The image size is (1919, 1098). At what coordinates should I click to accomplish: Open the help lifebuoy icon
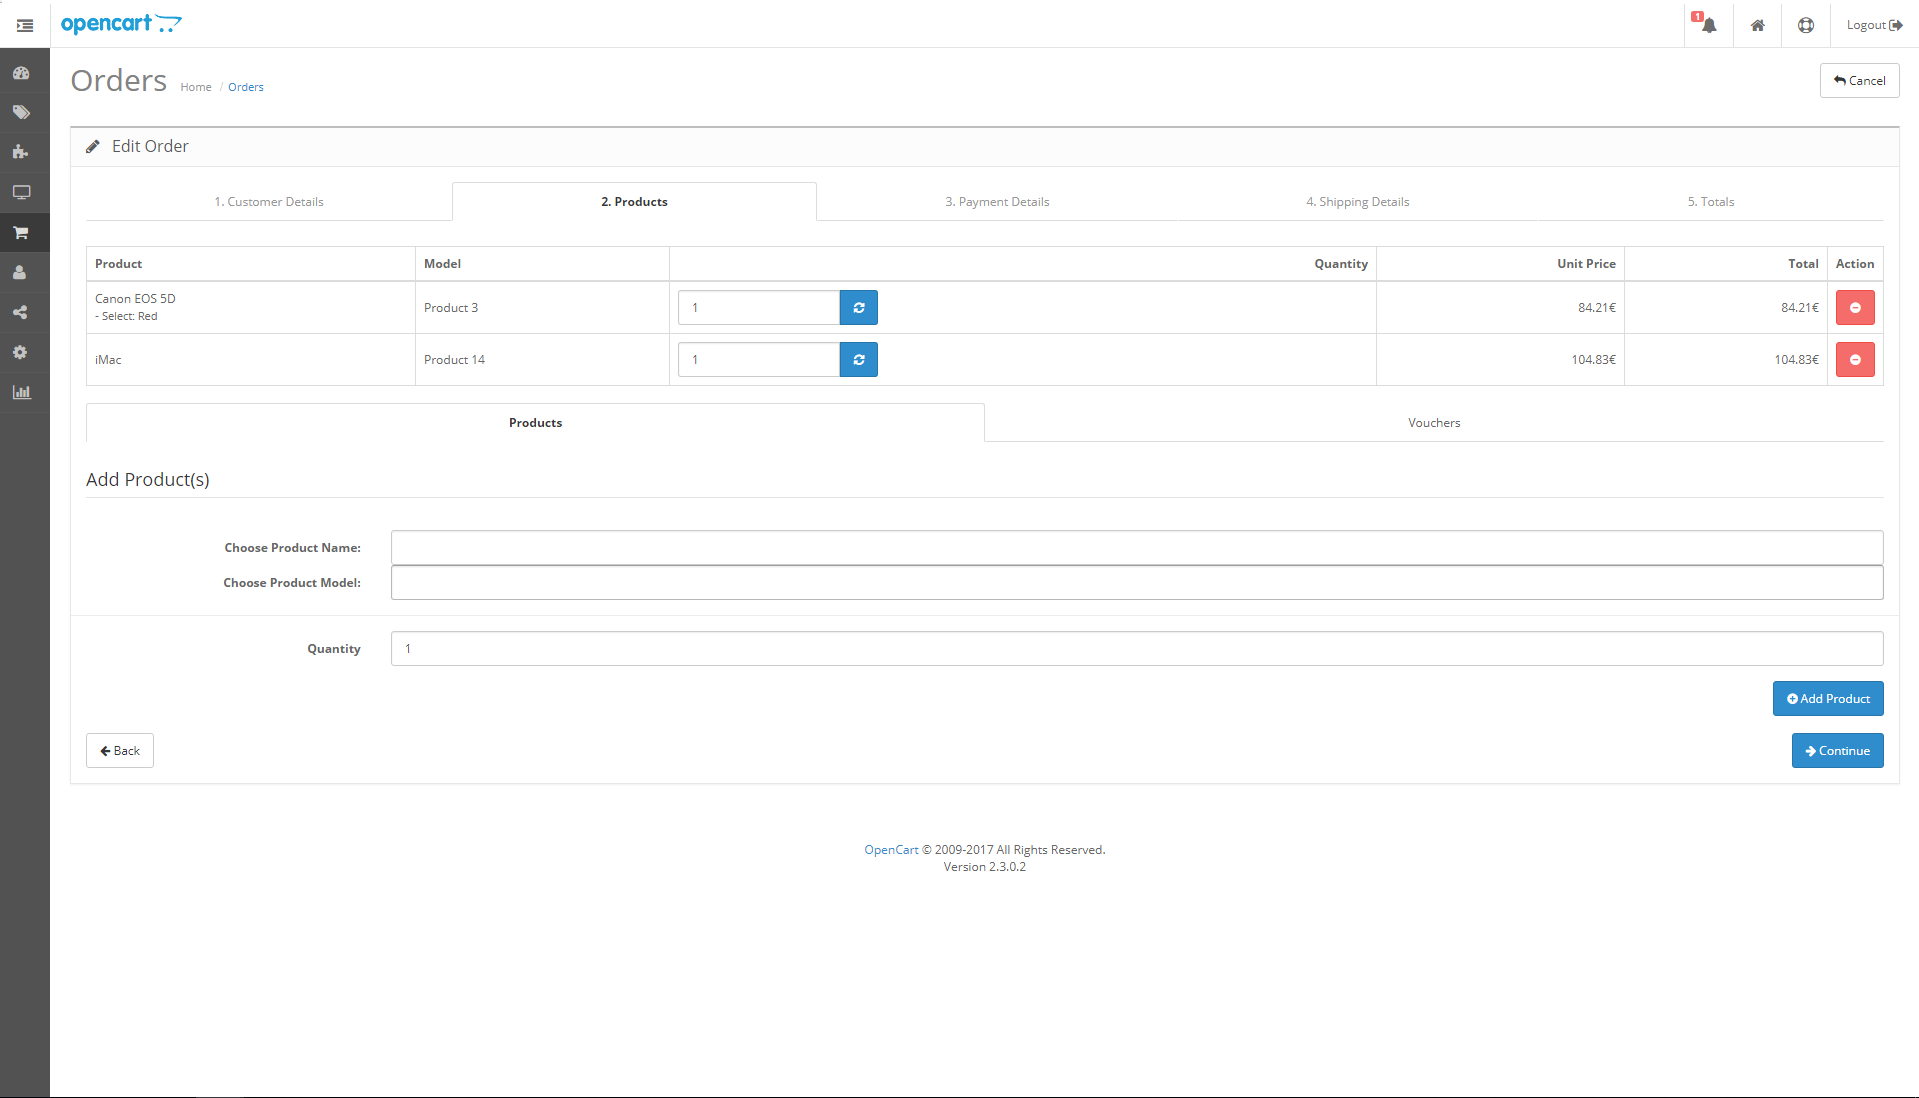tap(1806, 25)
